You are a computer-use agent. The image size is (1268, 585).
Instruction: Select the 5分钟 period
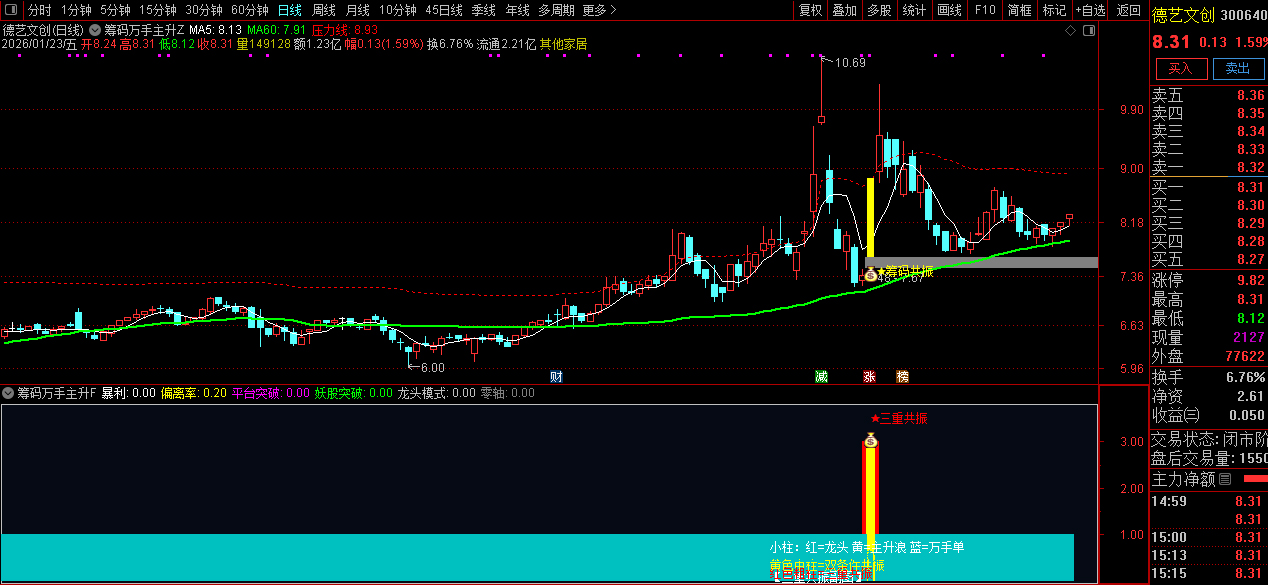click(115, 10)
